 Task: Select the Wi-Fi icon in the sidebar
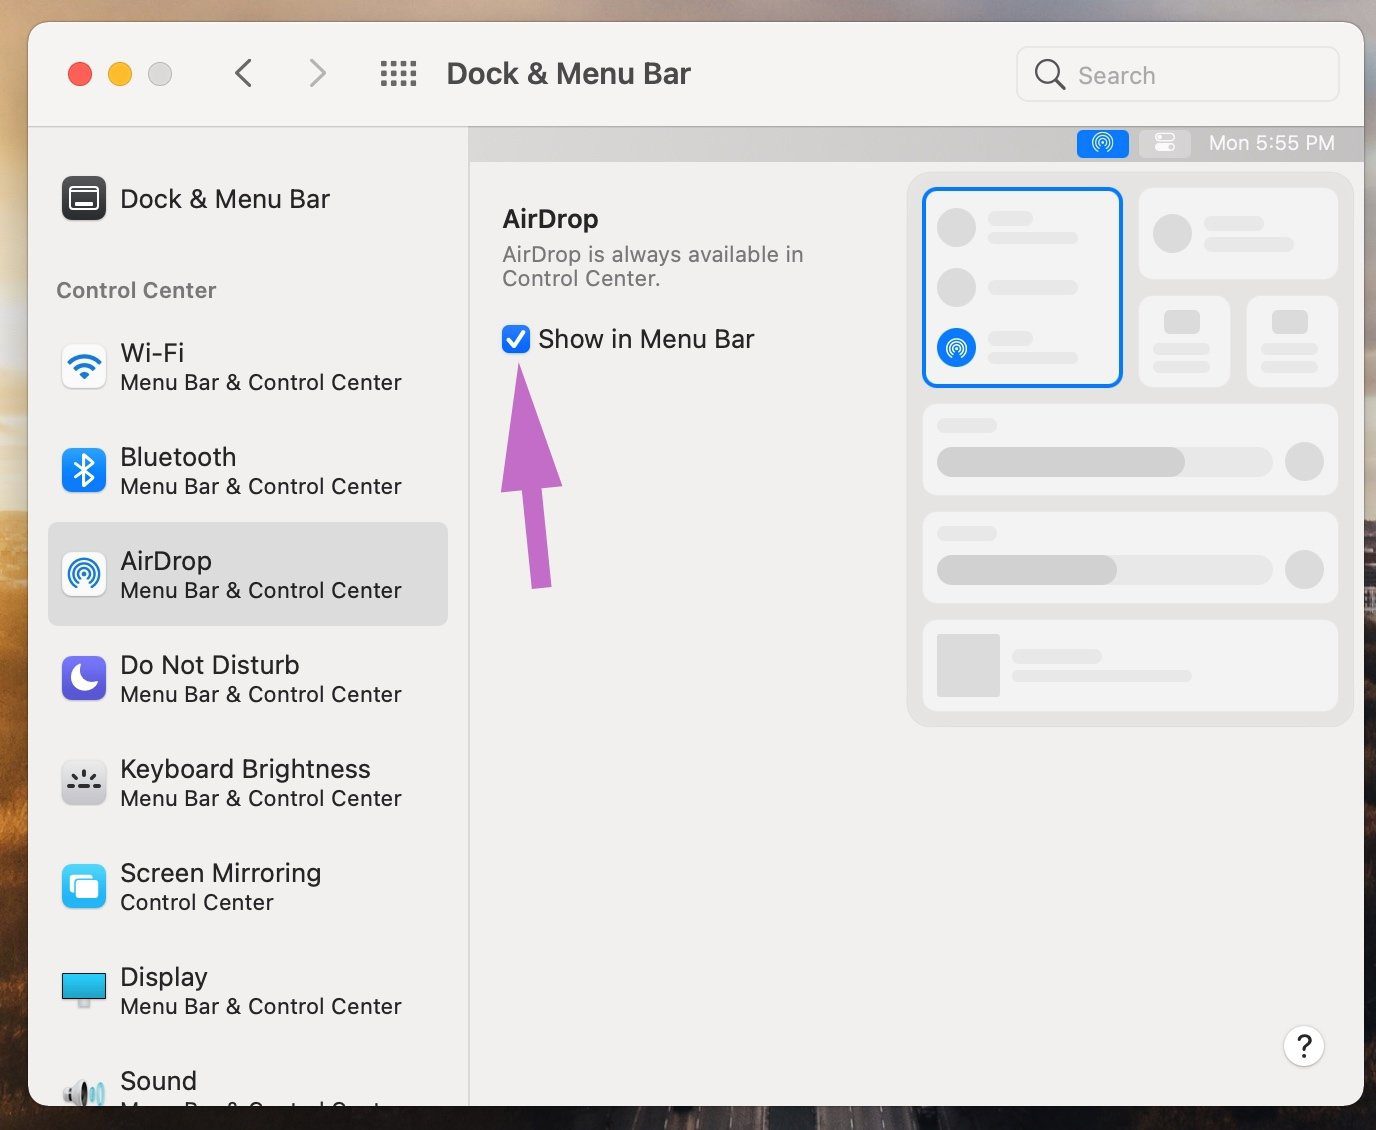(x=84, y=367)
